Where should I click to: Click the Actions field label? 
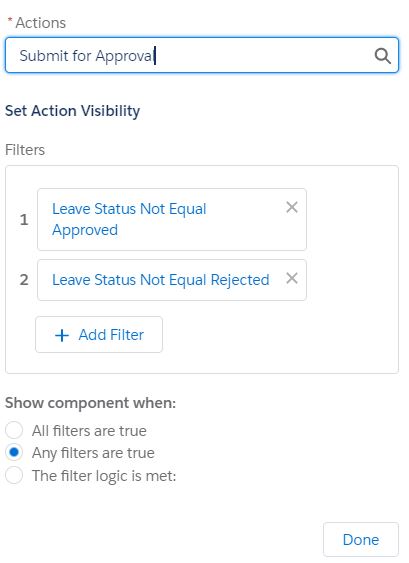tap(41, 23)
